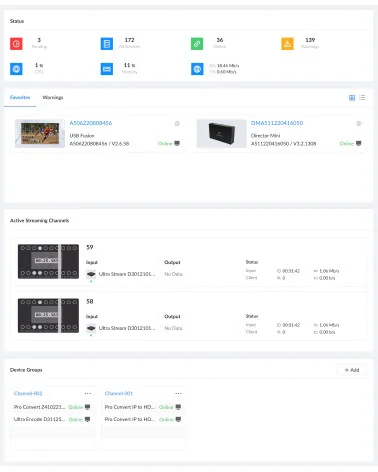Click the channel 59 preview thumbnail
The height and width of the screenshot is (472, 378).
48,261
